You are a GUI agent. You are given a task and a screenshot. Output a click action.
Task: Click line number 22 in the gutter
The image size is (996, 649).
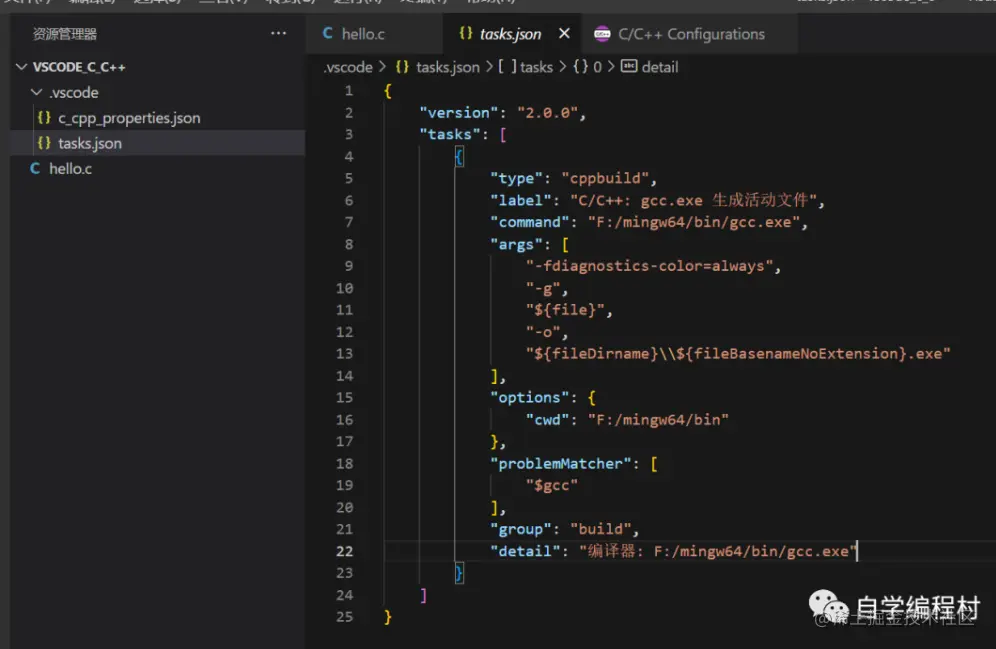pos(344,551)
